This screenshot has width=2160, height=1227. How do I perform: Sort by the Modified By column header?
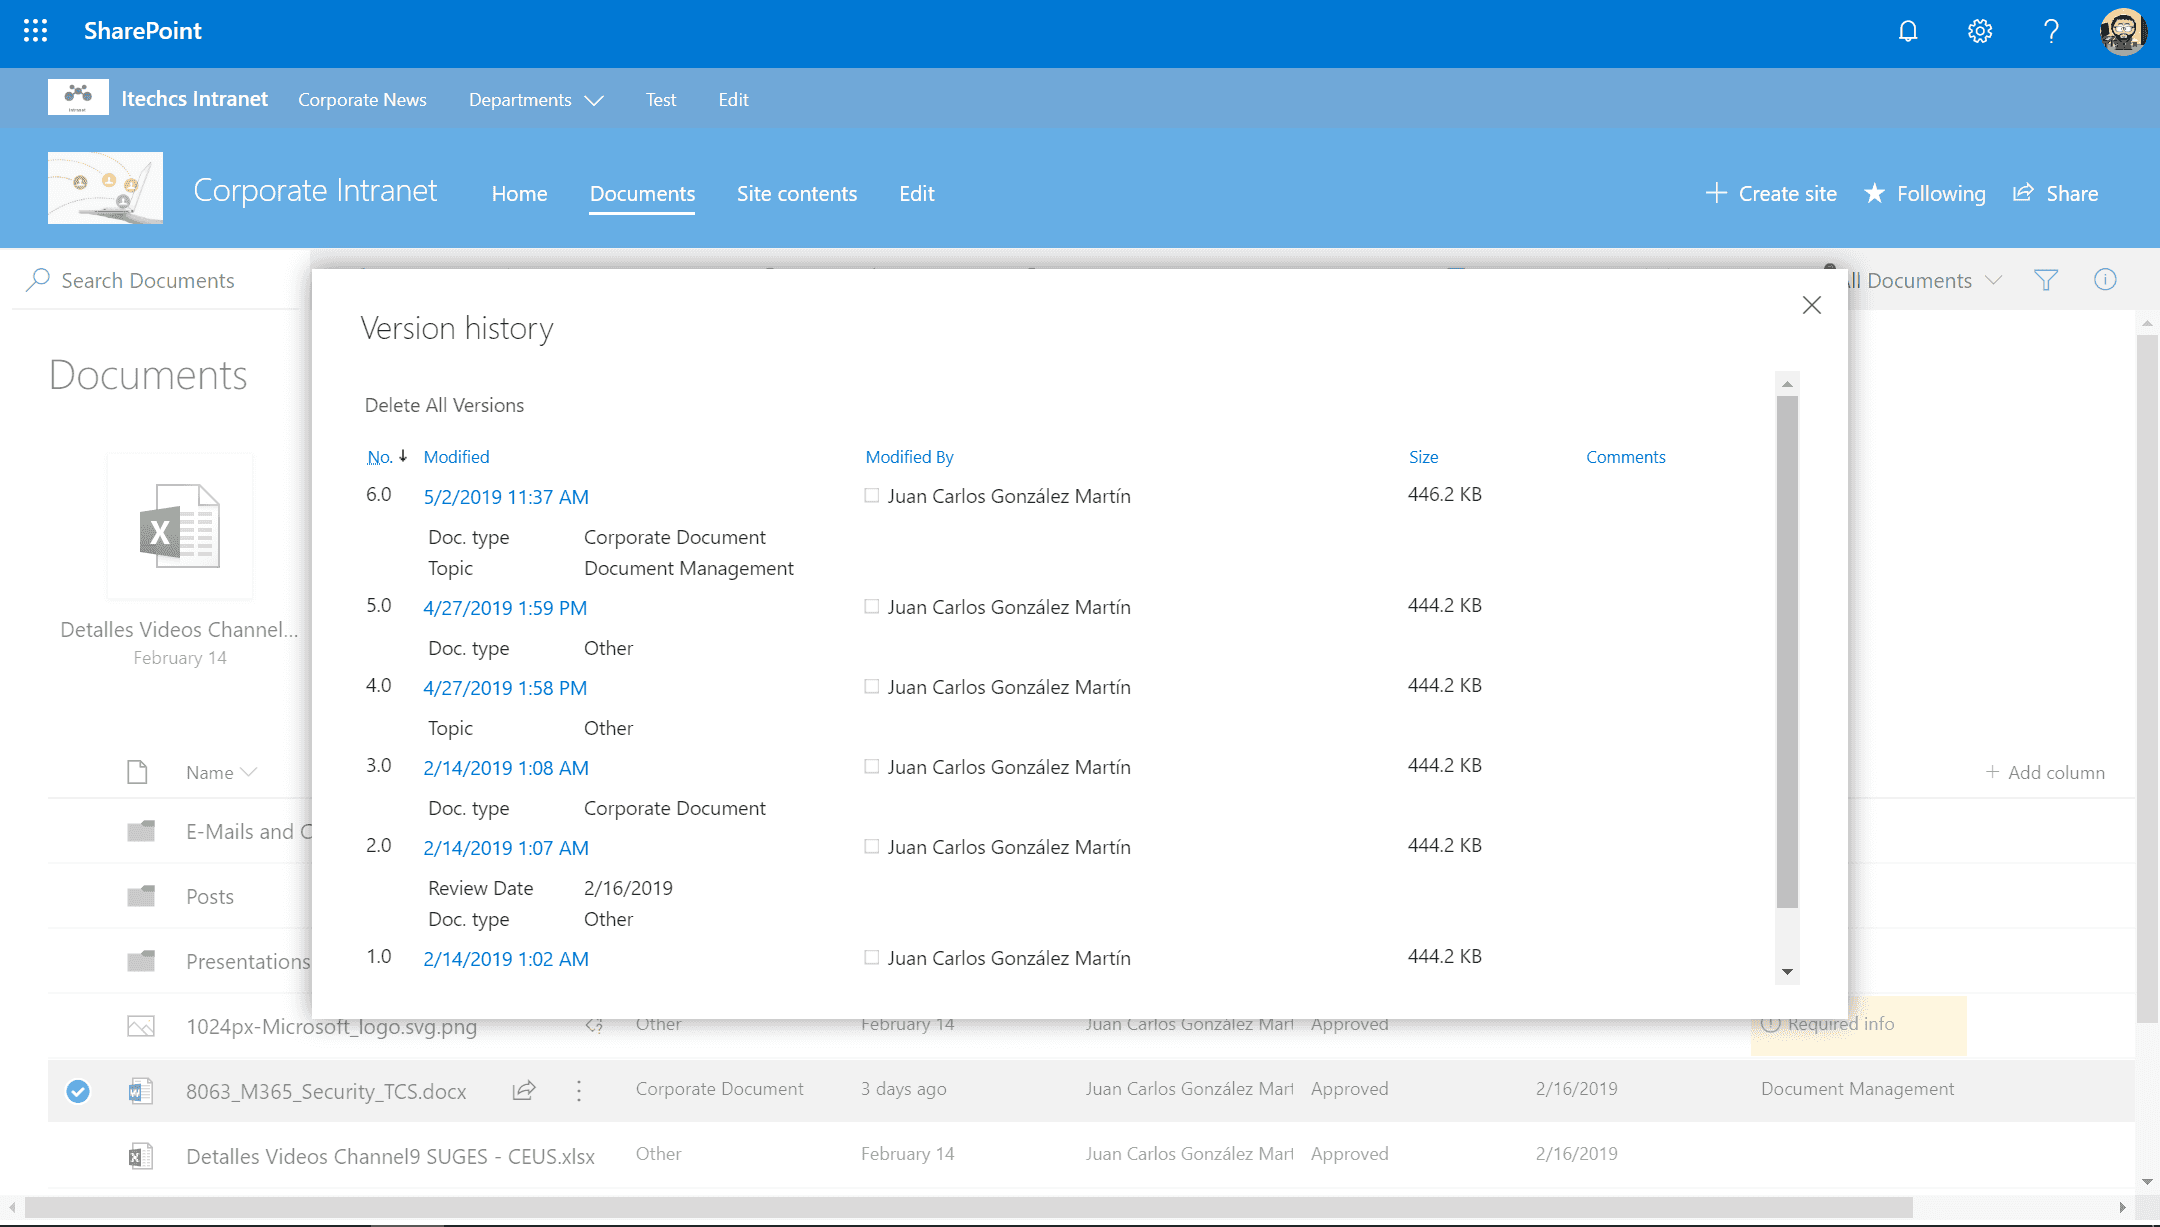tap(909, 457)
